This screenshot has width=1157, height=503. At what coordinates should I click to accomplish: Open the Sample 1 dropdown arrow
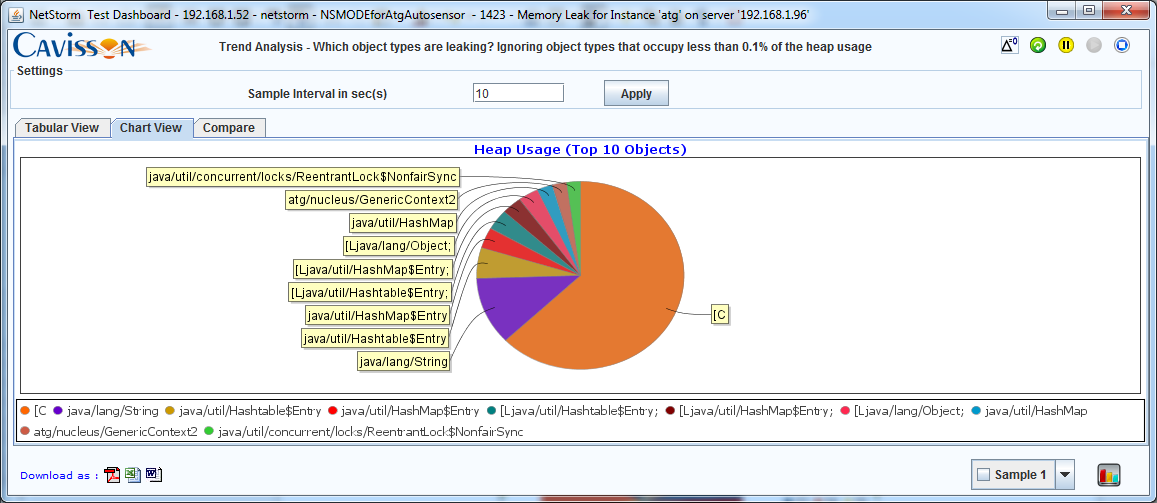coord(1065,475)
